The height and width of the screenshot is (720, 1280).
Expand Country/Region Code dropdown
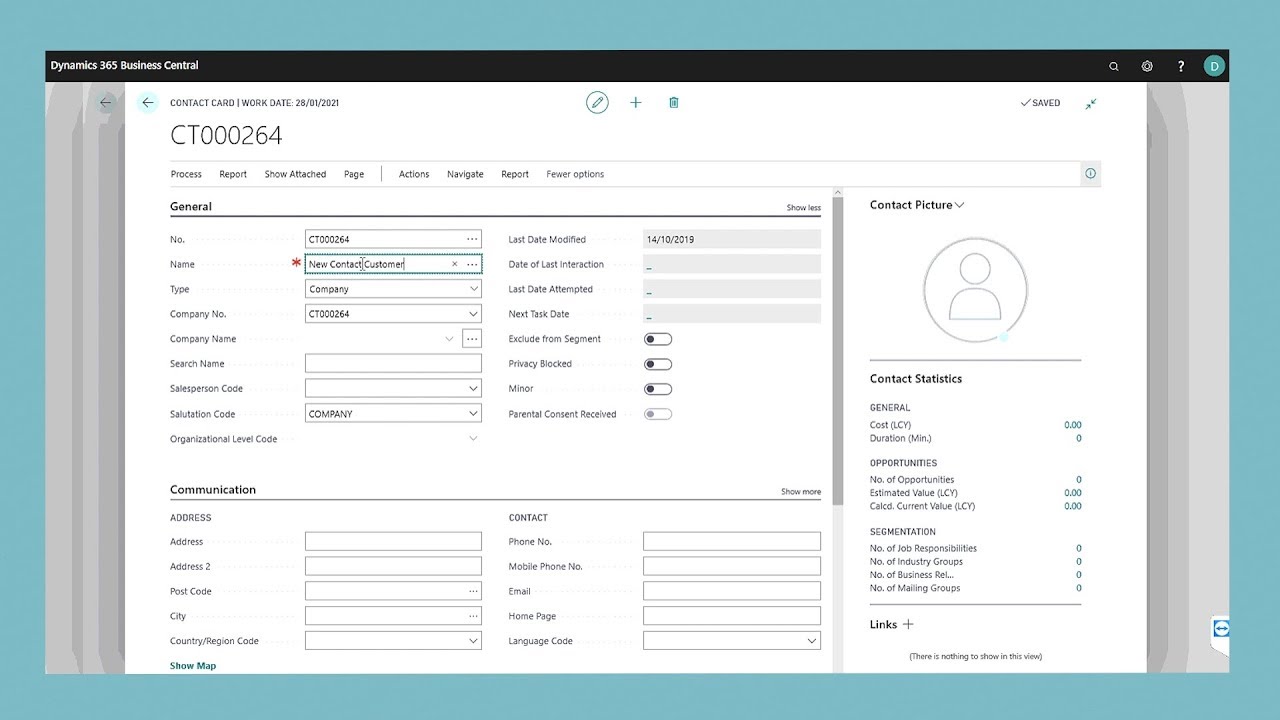pyautogui.click(x=473, y=641)
